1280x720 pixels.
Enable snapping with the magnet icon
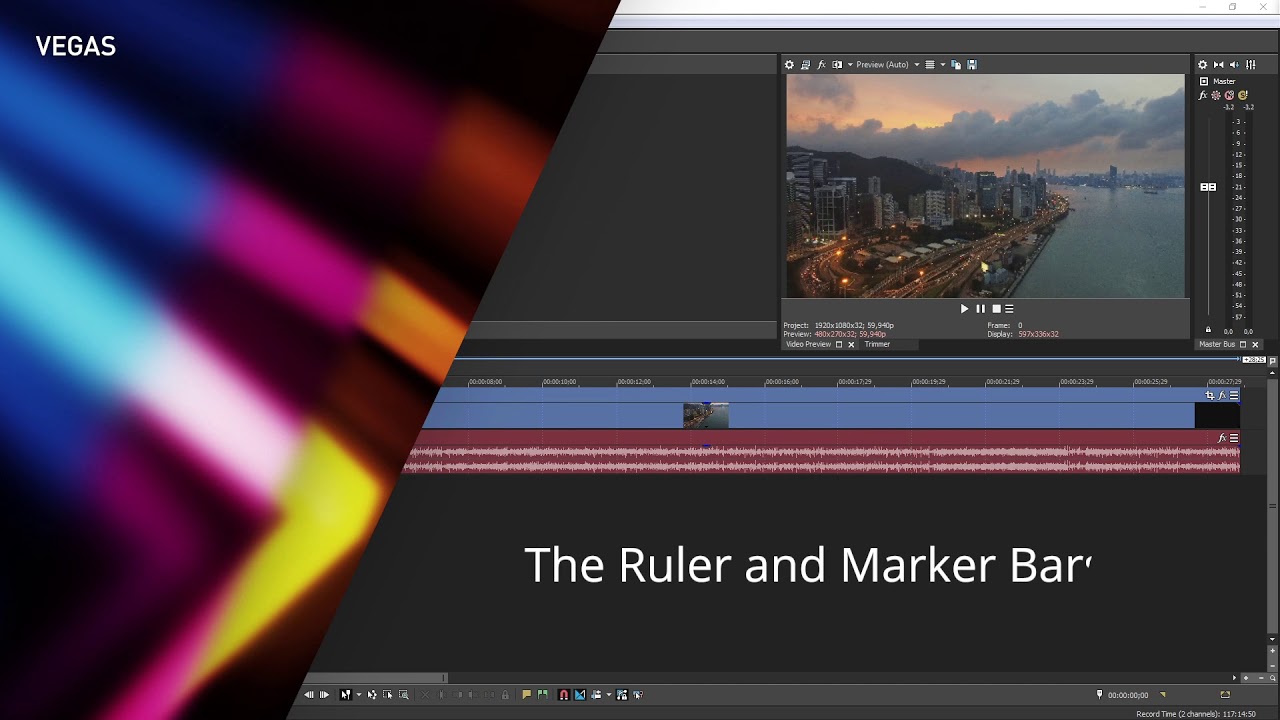pyautogui.click(x=564, y=694)
